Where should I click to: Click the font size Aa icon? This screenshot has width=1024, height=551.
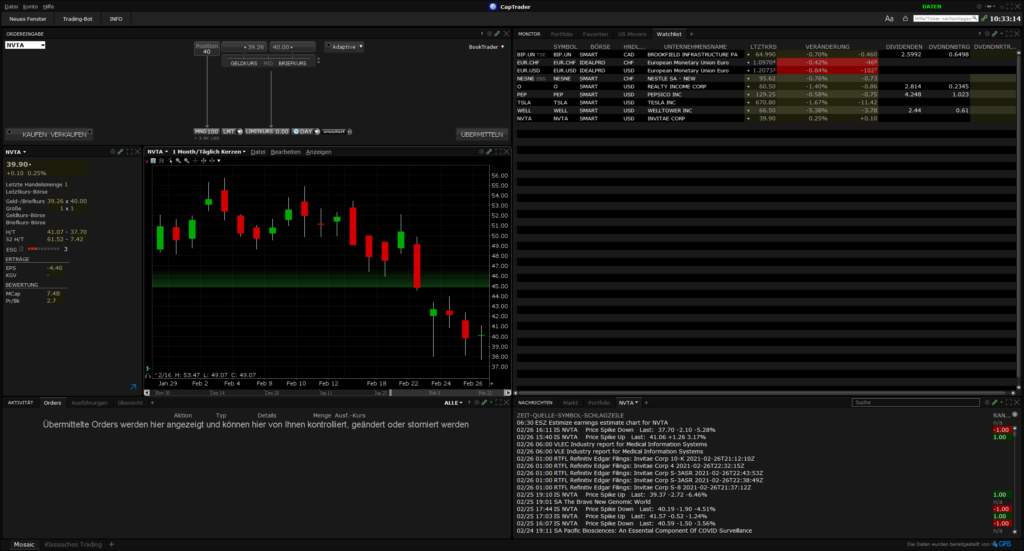tap(889, 18)
